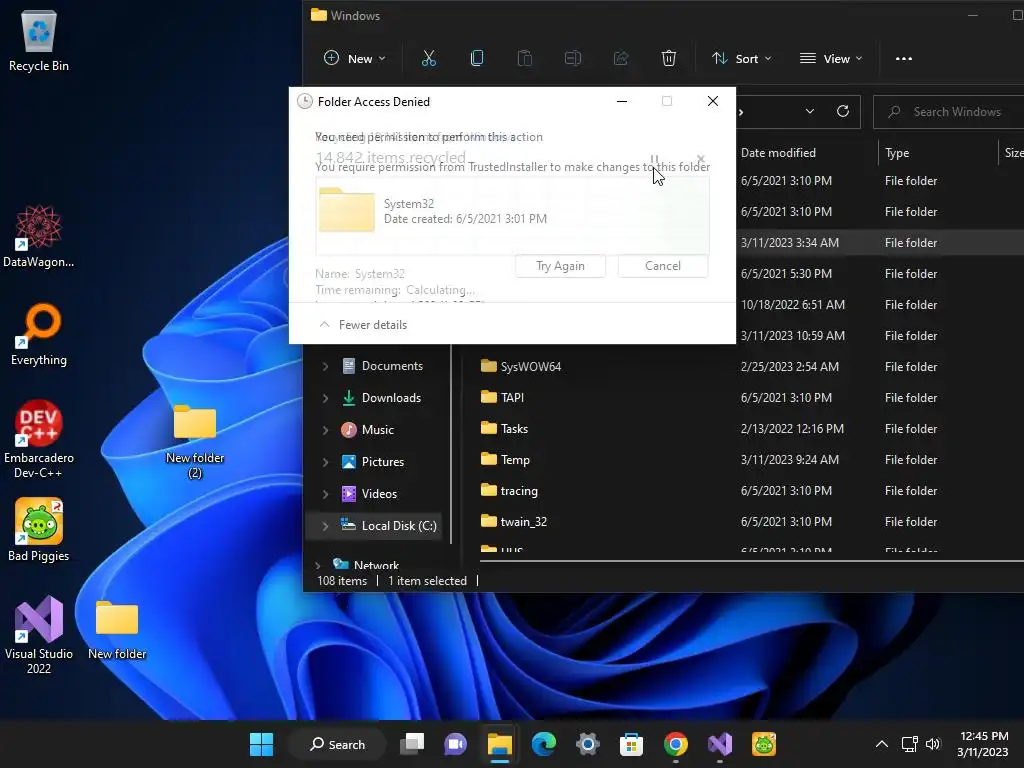1024x768 pixels.
Task: Select the SysWOW64 folder
Action: [530, 366]
